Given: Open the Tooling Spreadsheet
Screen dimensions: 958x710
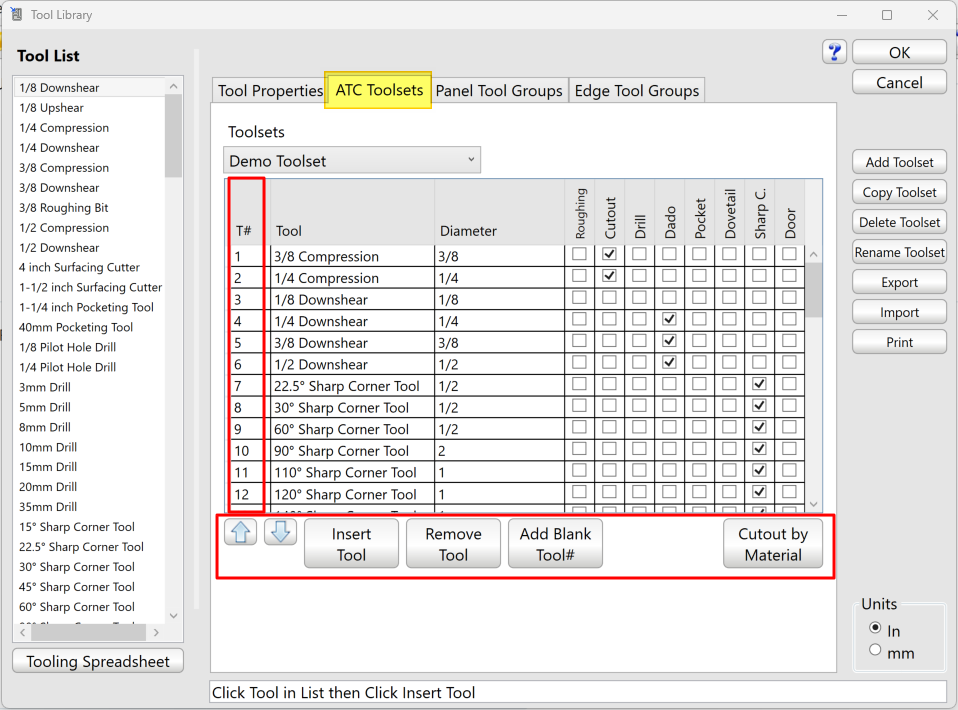Looking at the screenshot, I should click(98, 661).
